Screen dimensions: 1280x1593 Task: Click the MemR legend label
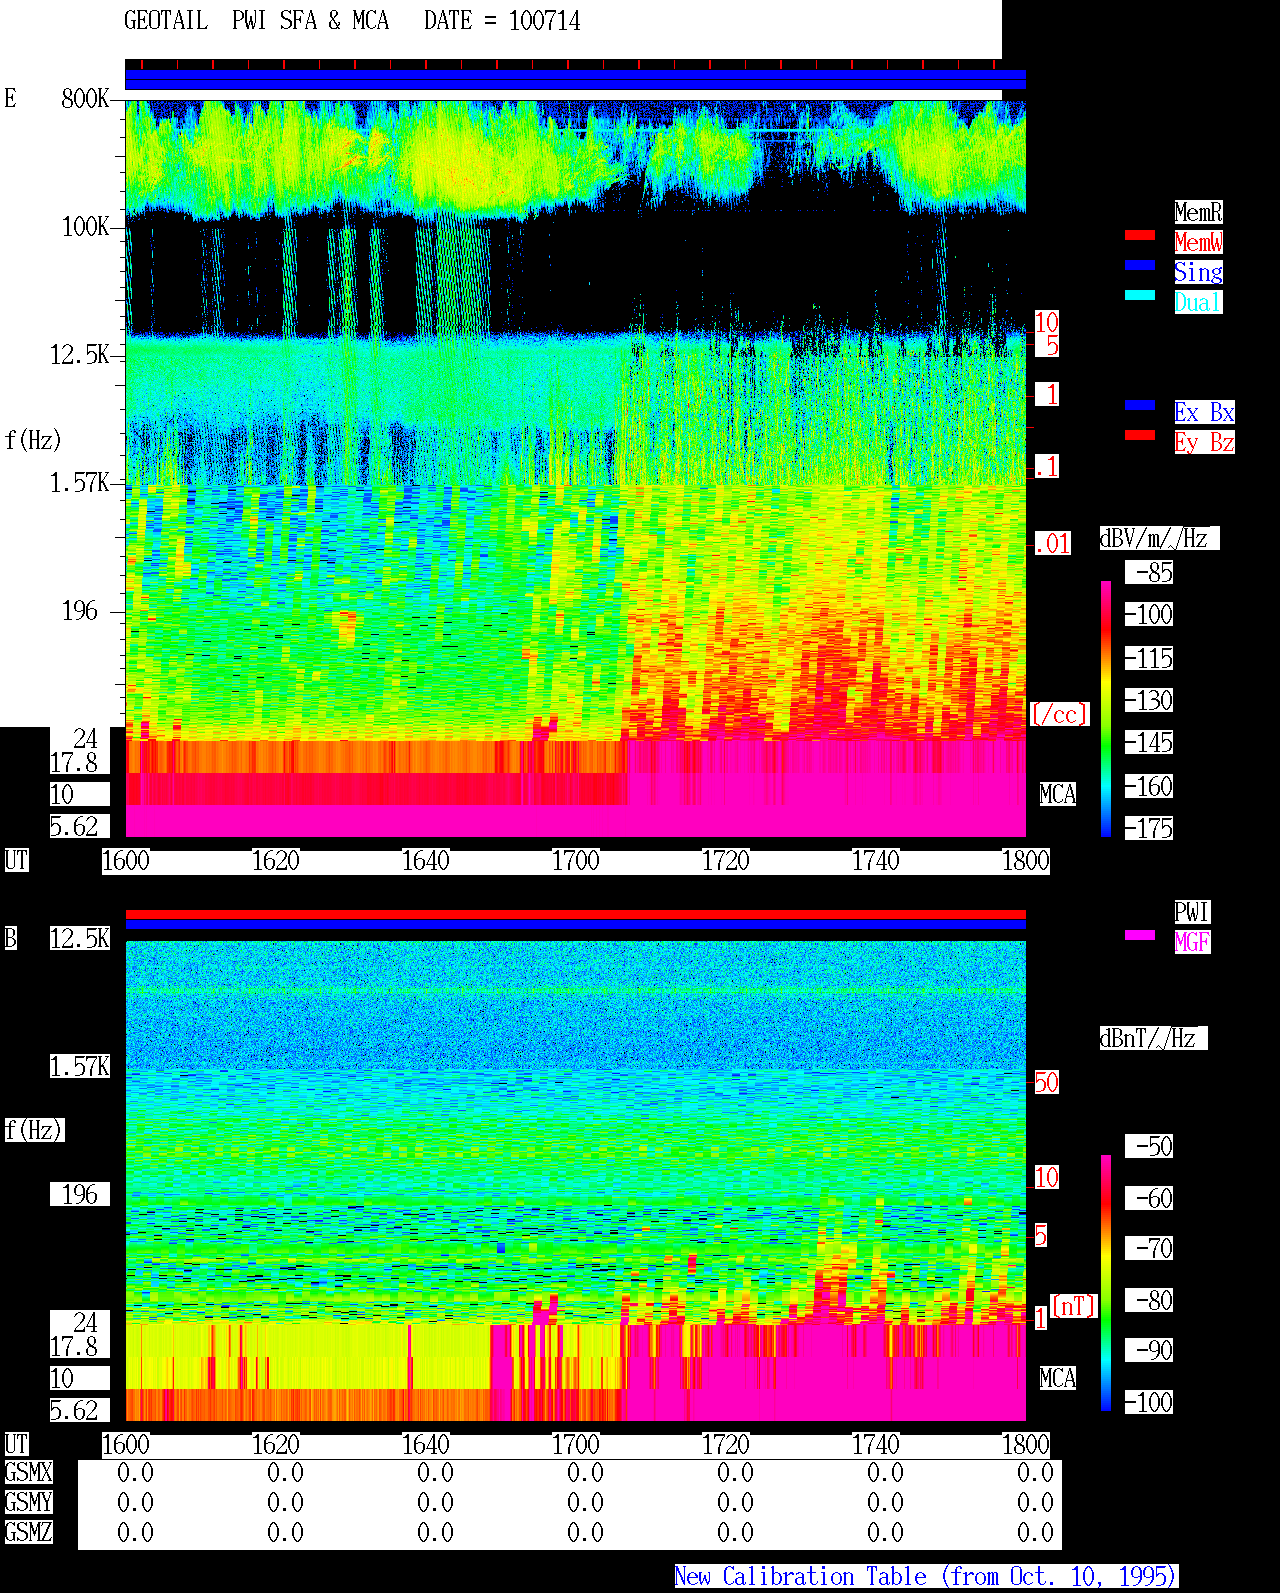[1198, 212]
